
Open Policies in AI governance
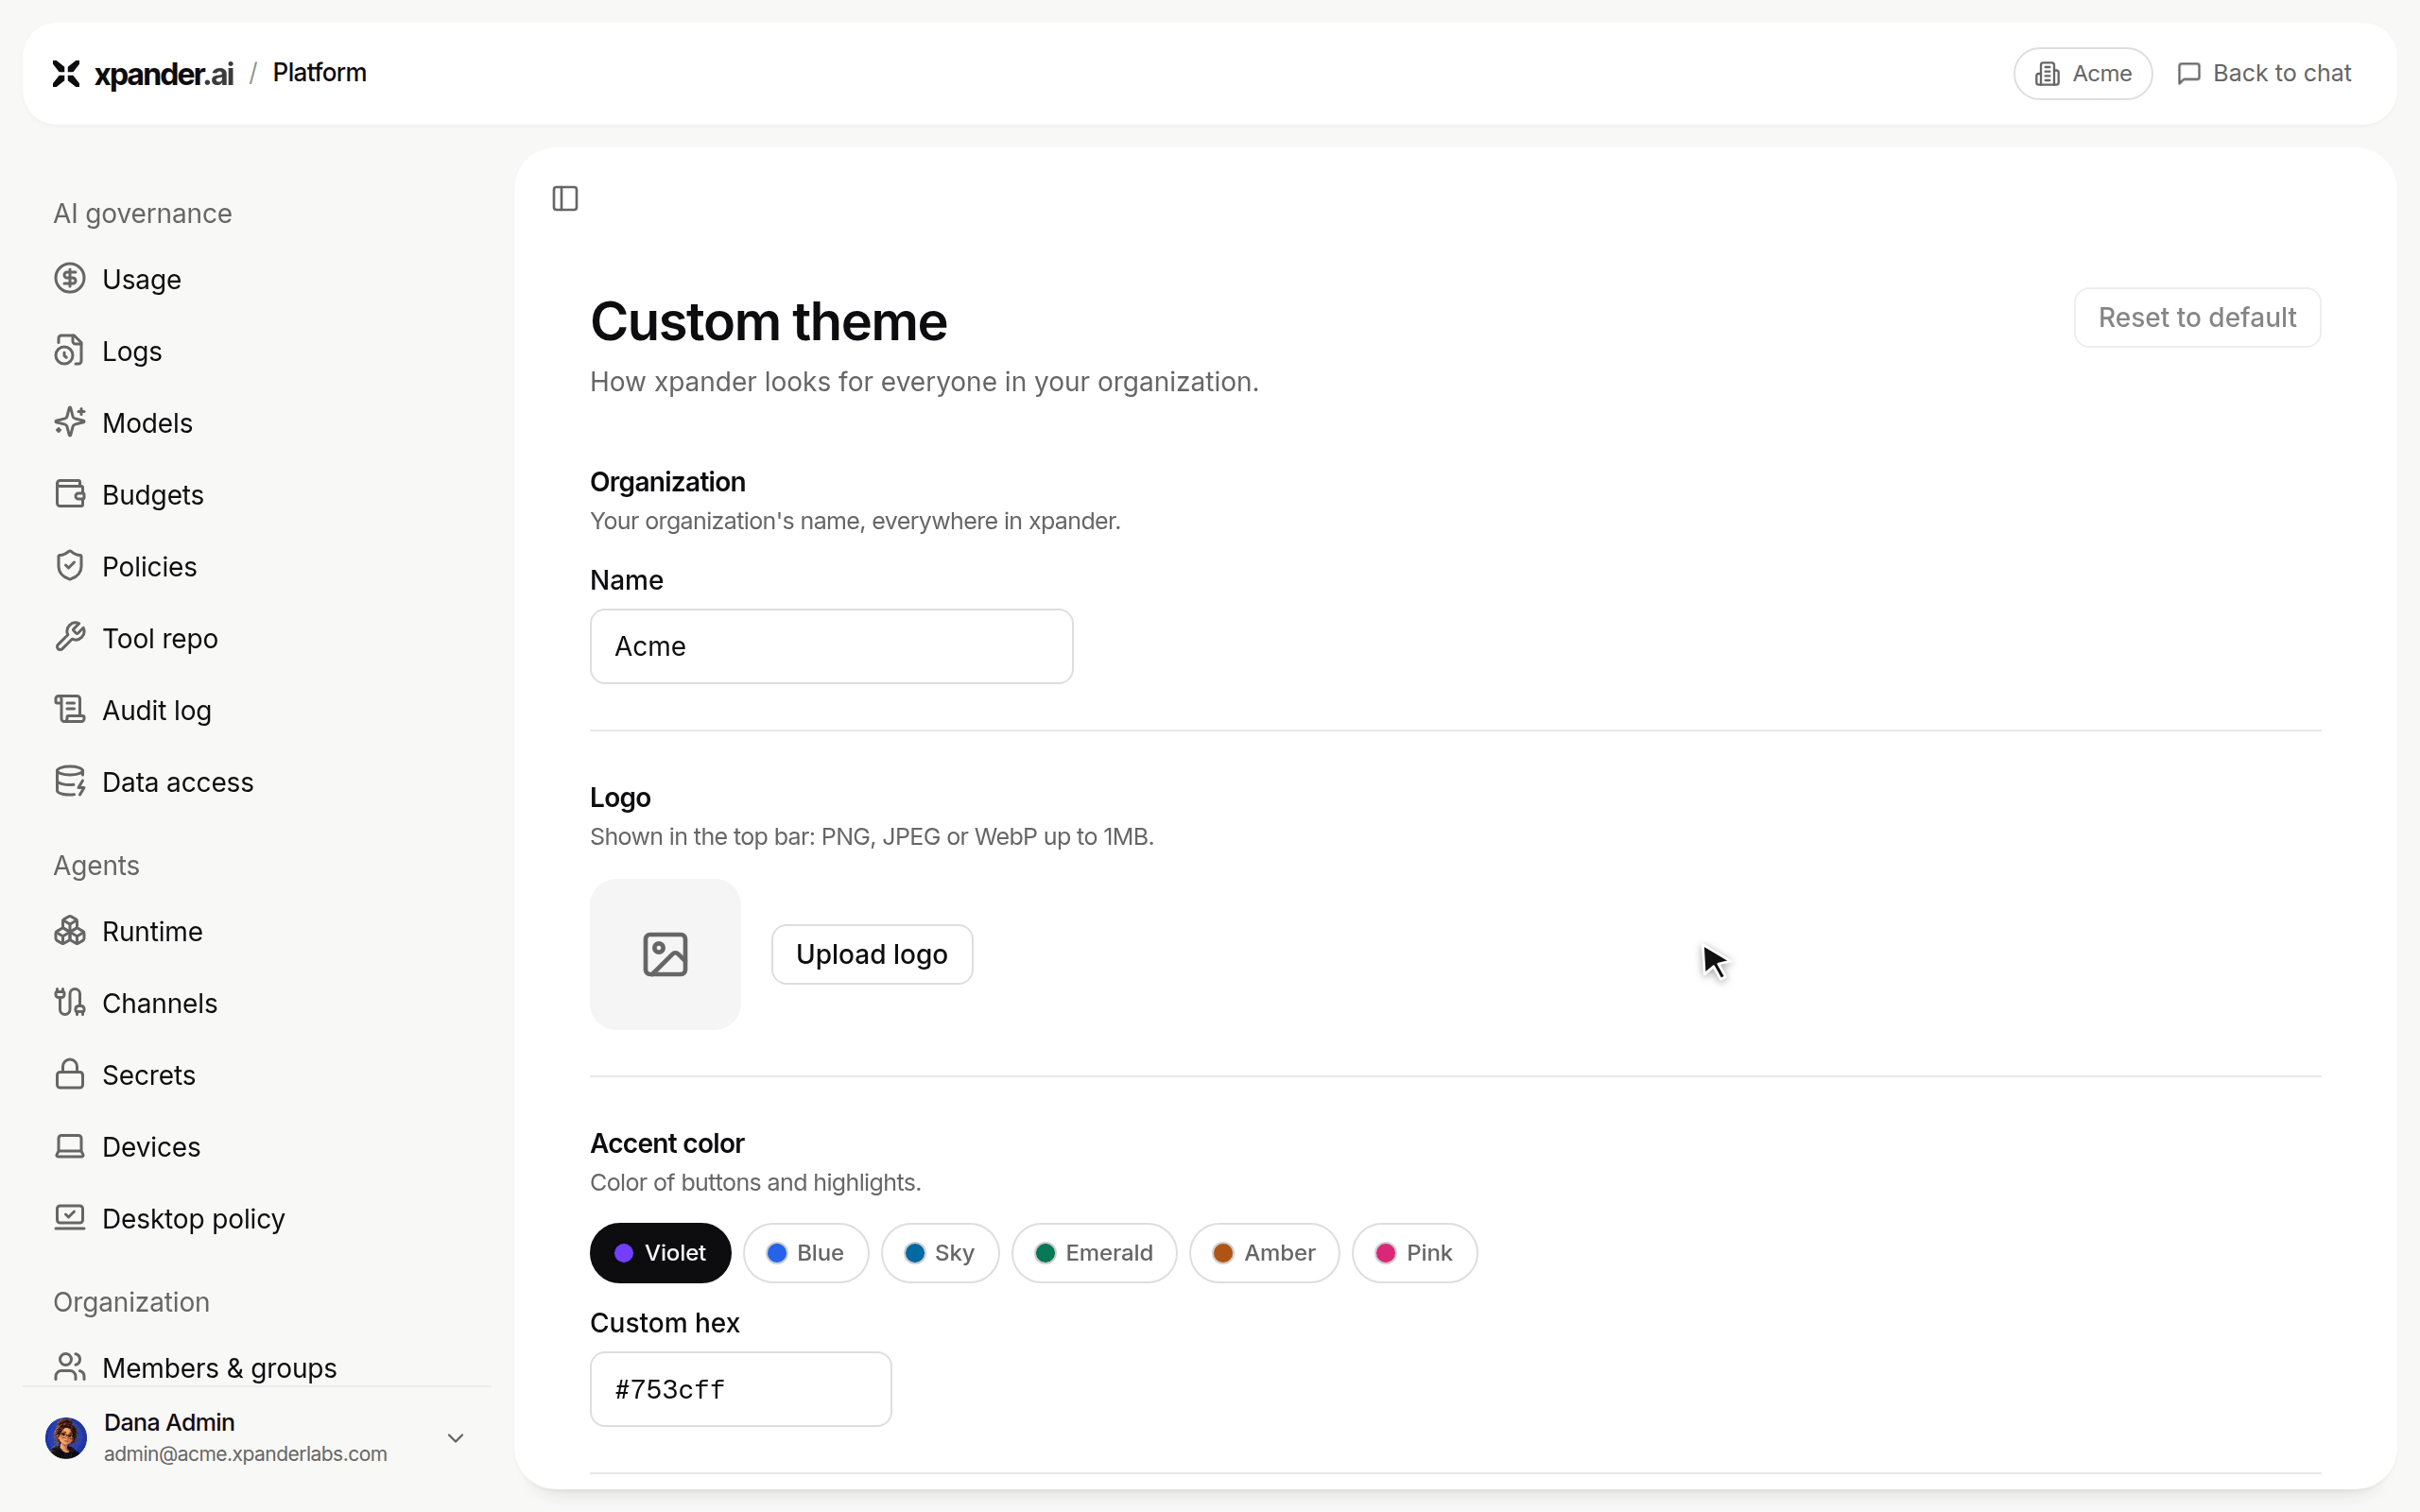point(149,567)
